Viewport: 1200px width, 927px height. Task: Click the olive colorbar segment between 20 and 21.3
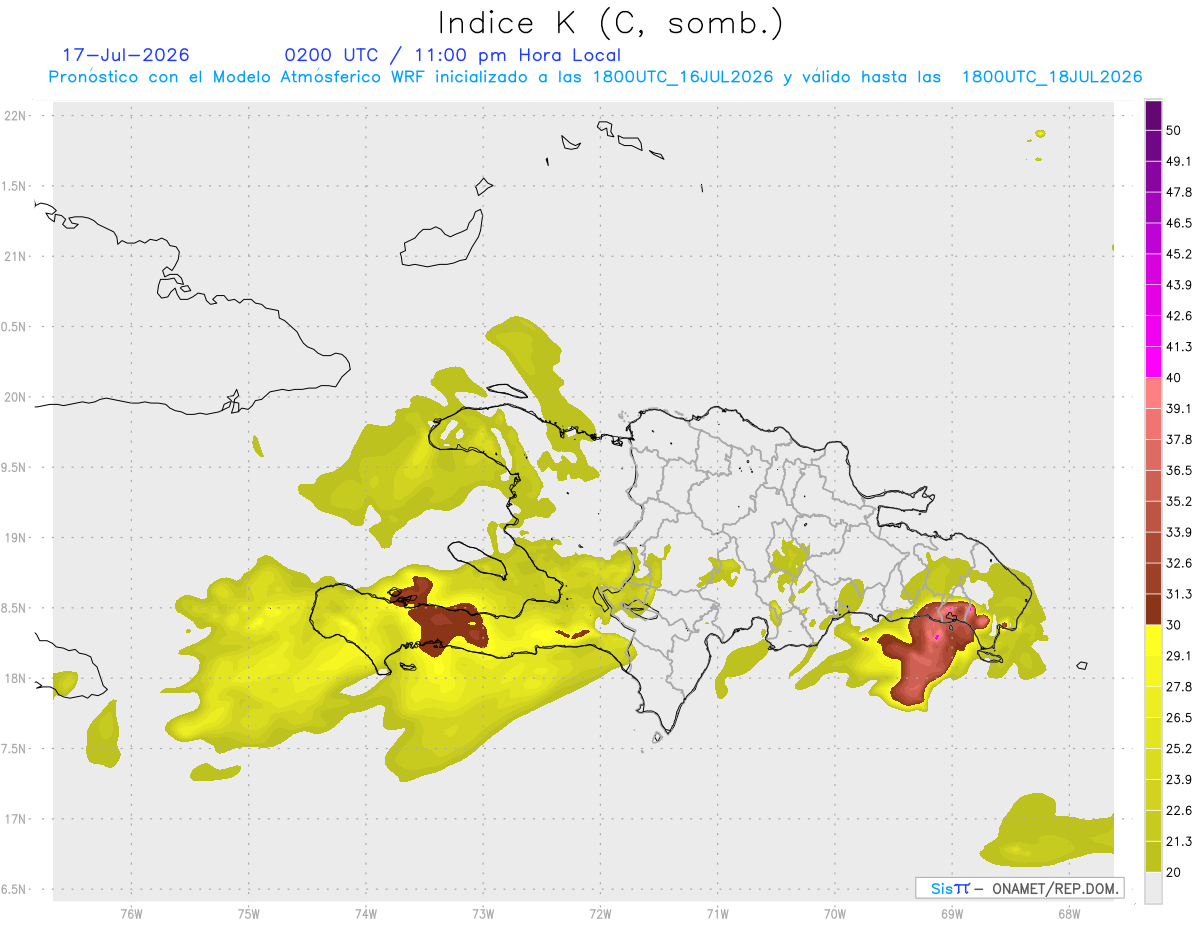pyautogui.click(x=1154, y=857)
